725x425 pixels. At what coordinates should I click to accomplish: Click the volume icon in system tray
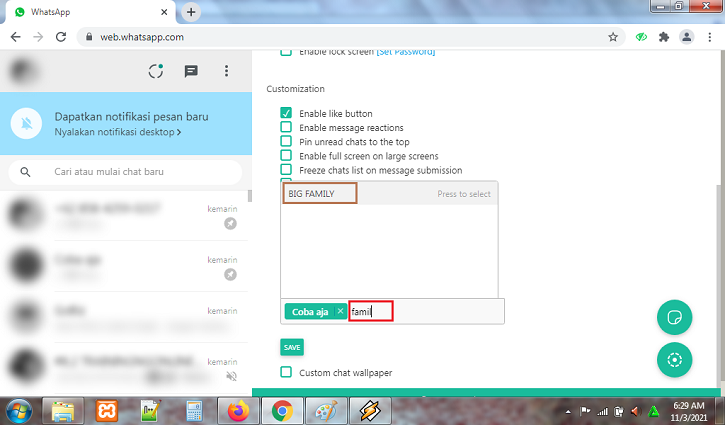tap(636, 411)
